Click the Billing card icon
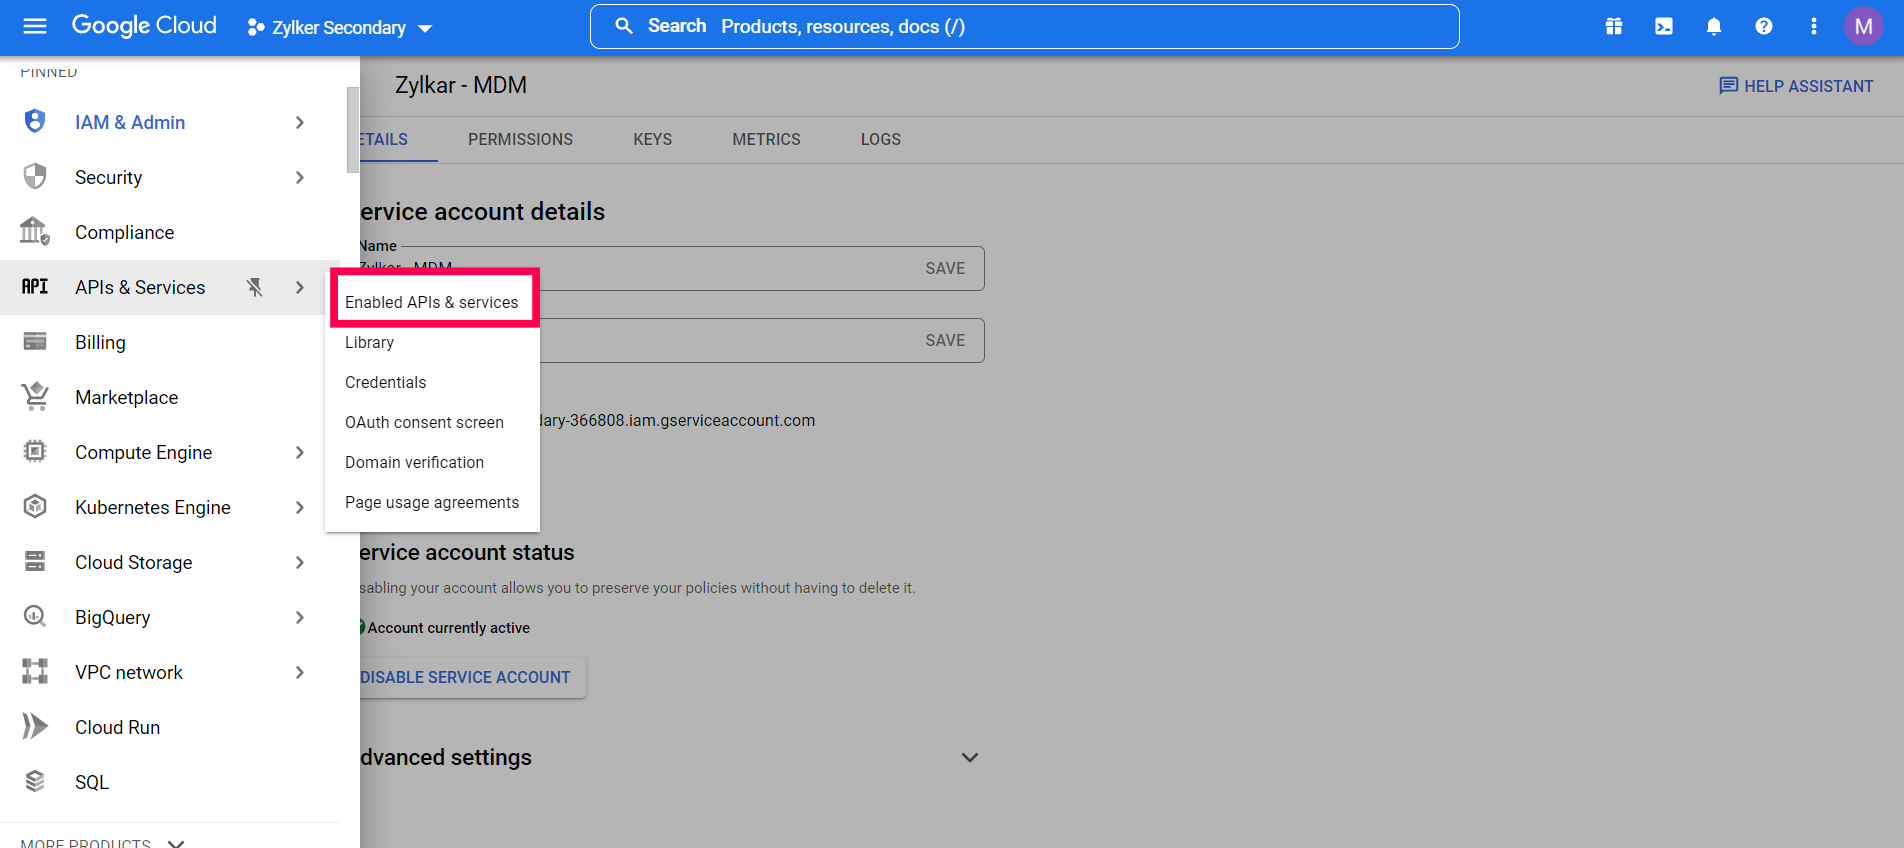Screen dimensions: 1904x848 click(x=35, y=342)
